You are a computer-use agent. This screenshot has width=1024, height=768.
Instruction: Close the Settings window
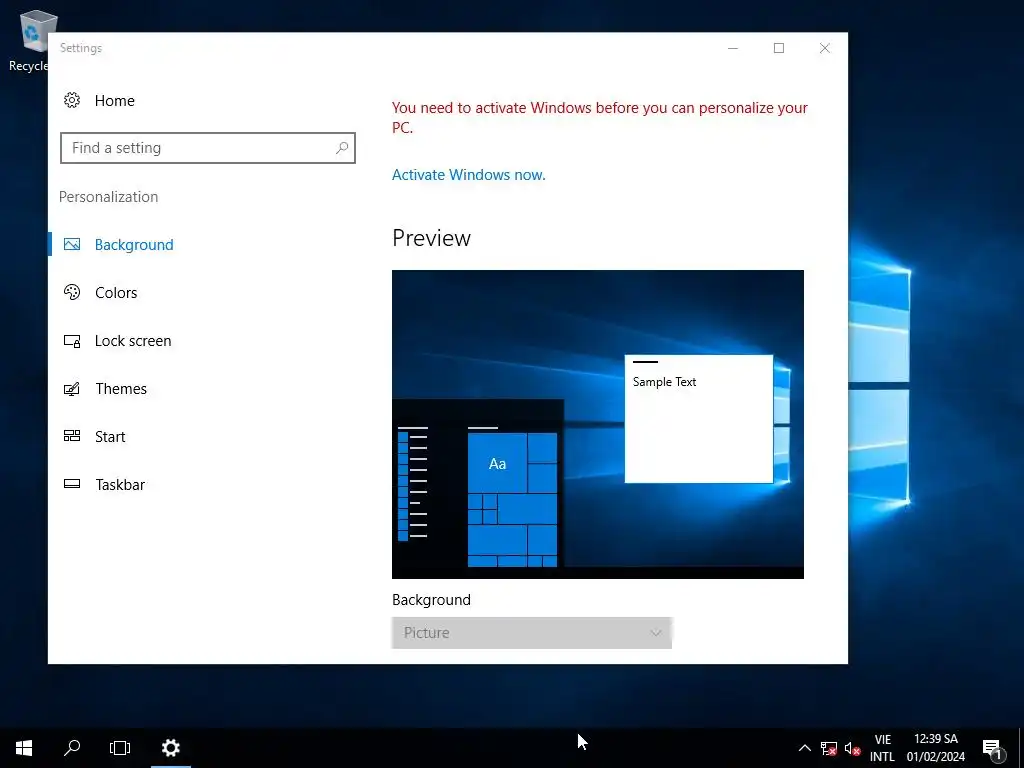coord(825,48)
